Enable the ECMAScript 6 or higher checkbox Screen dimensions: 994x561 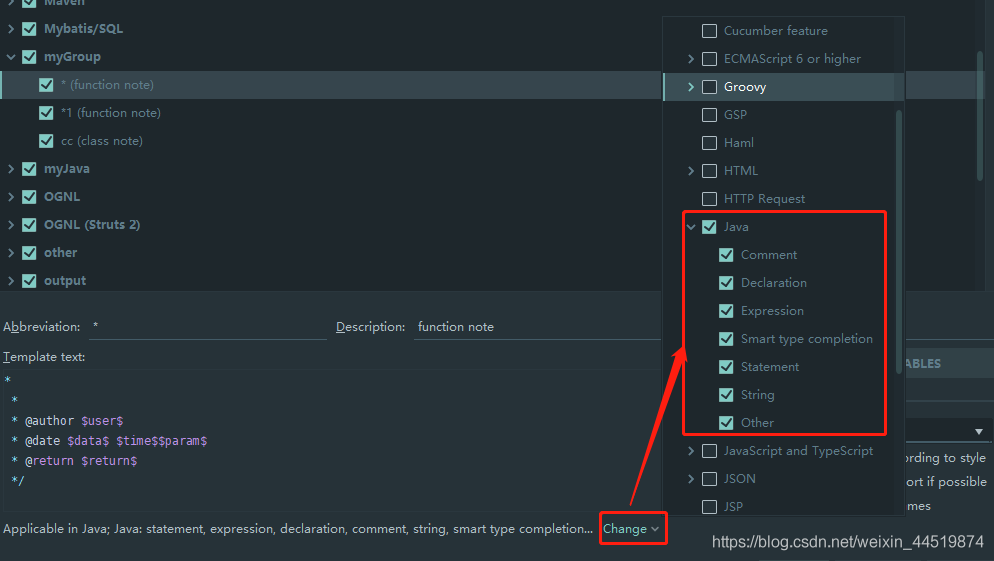[709, 58]
